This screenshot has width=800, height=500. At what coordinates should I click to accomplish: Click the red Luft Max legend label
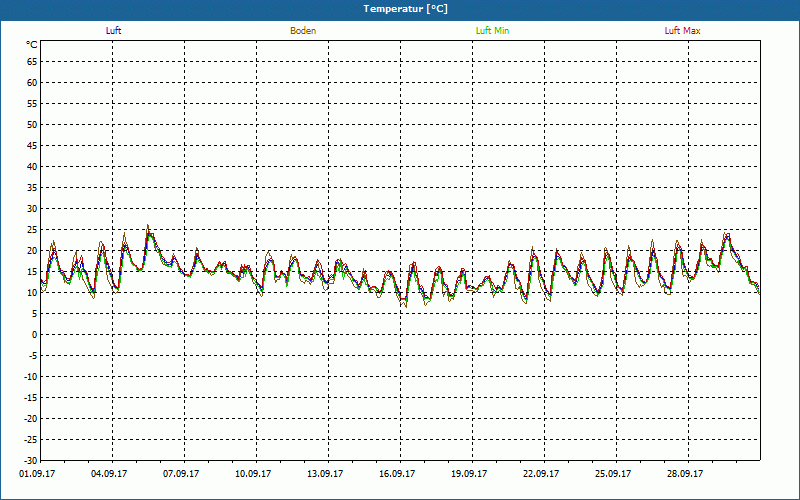point(682,31)
